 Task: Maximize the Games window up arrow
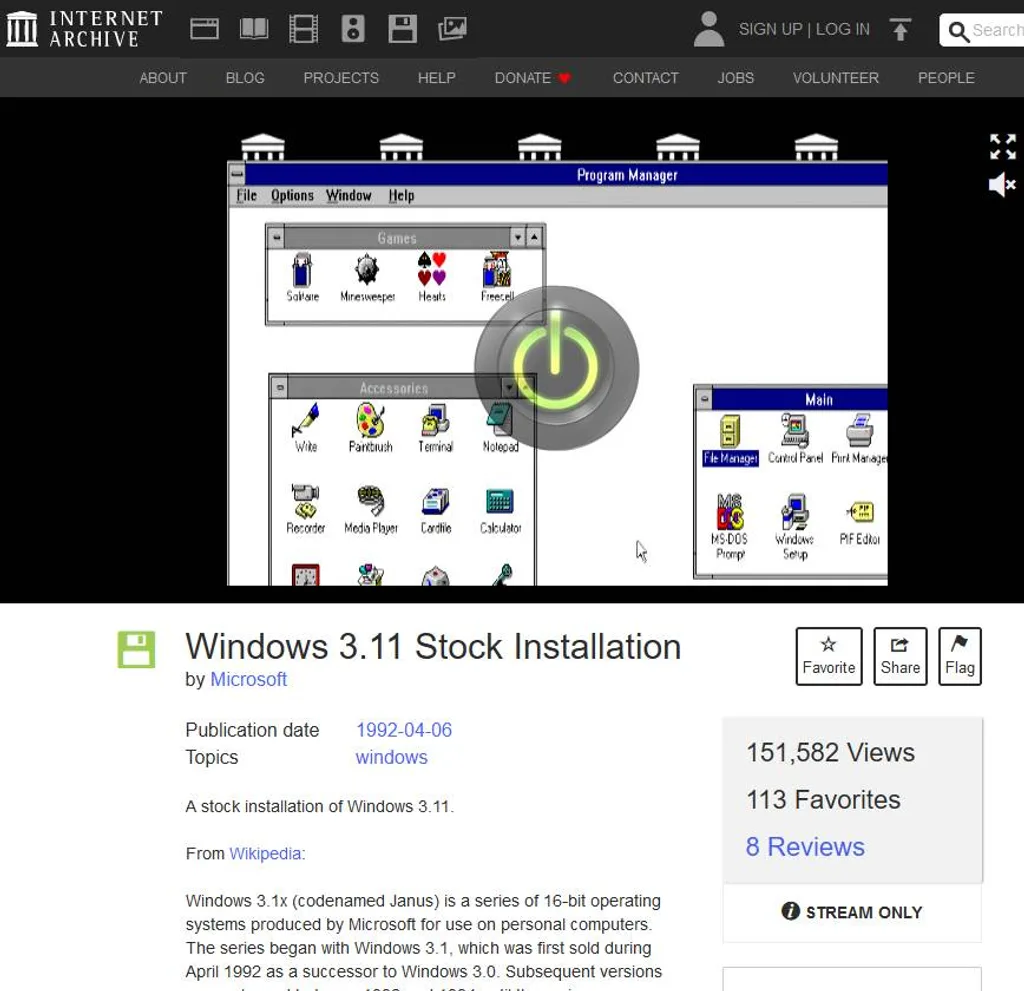click(x=534, y=238)
